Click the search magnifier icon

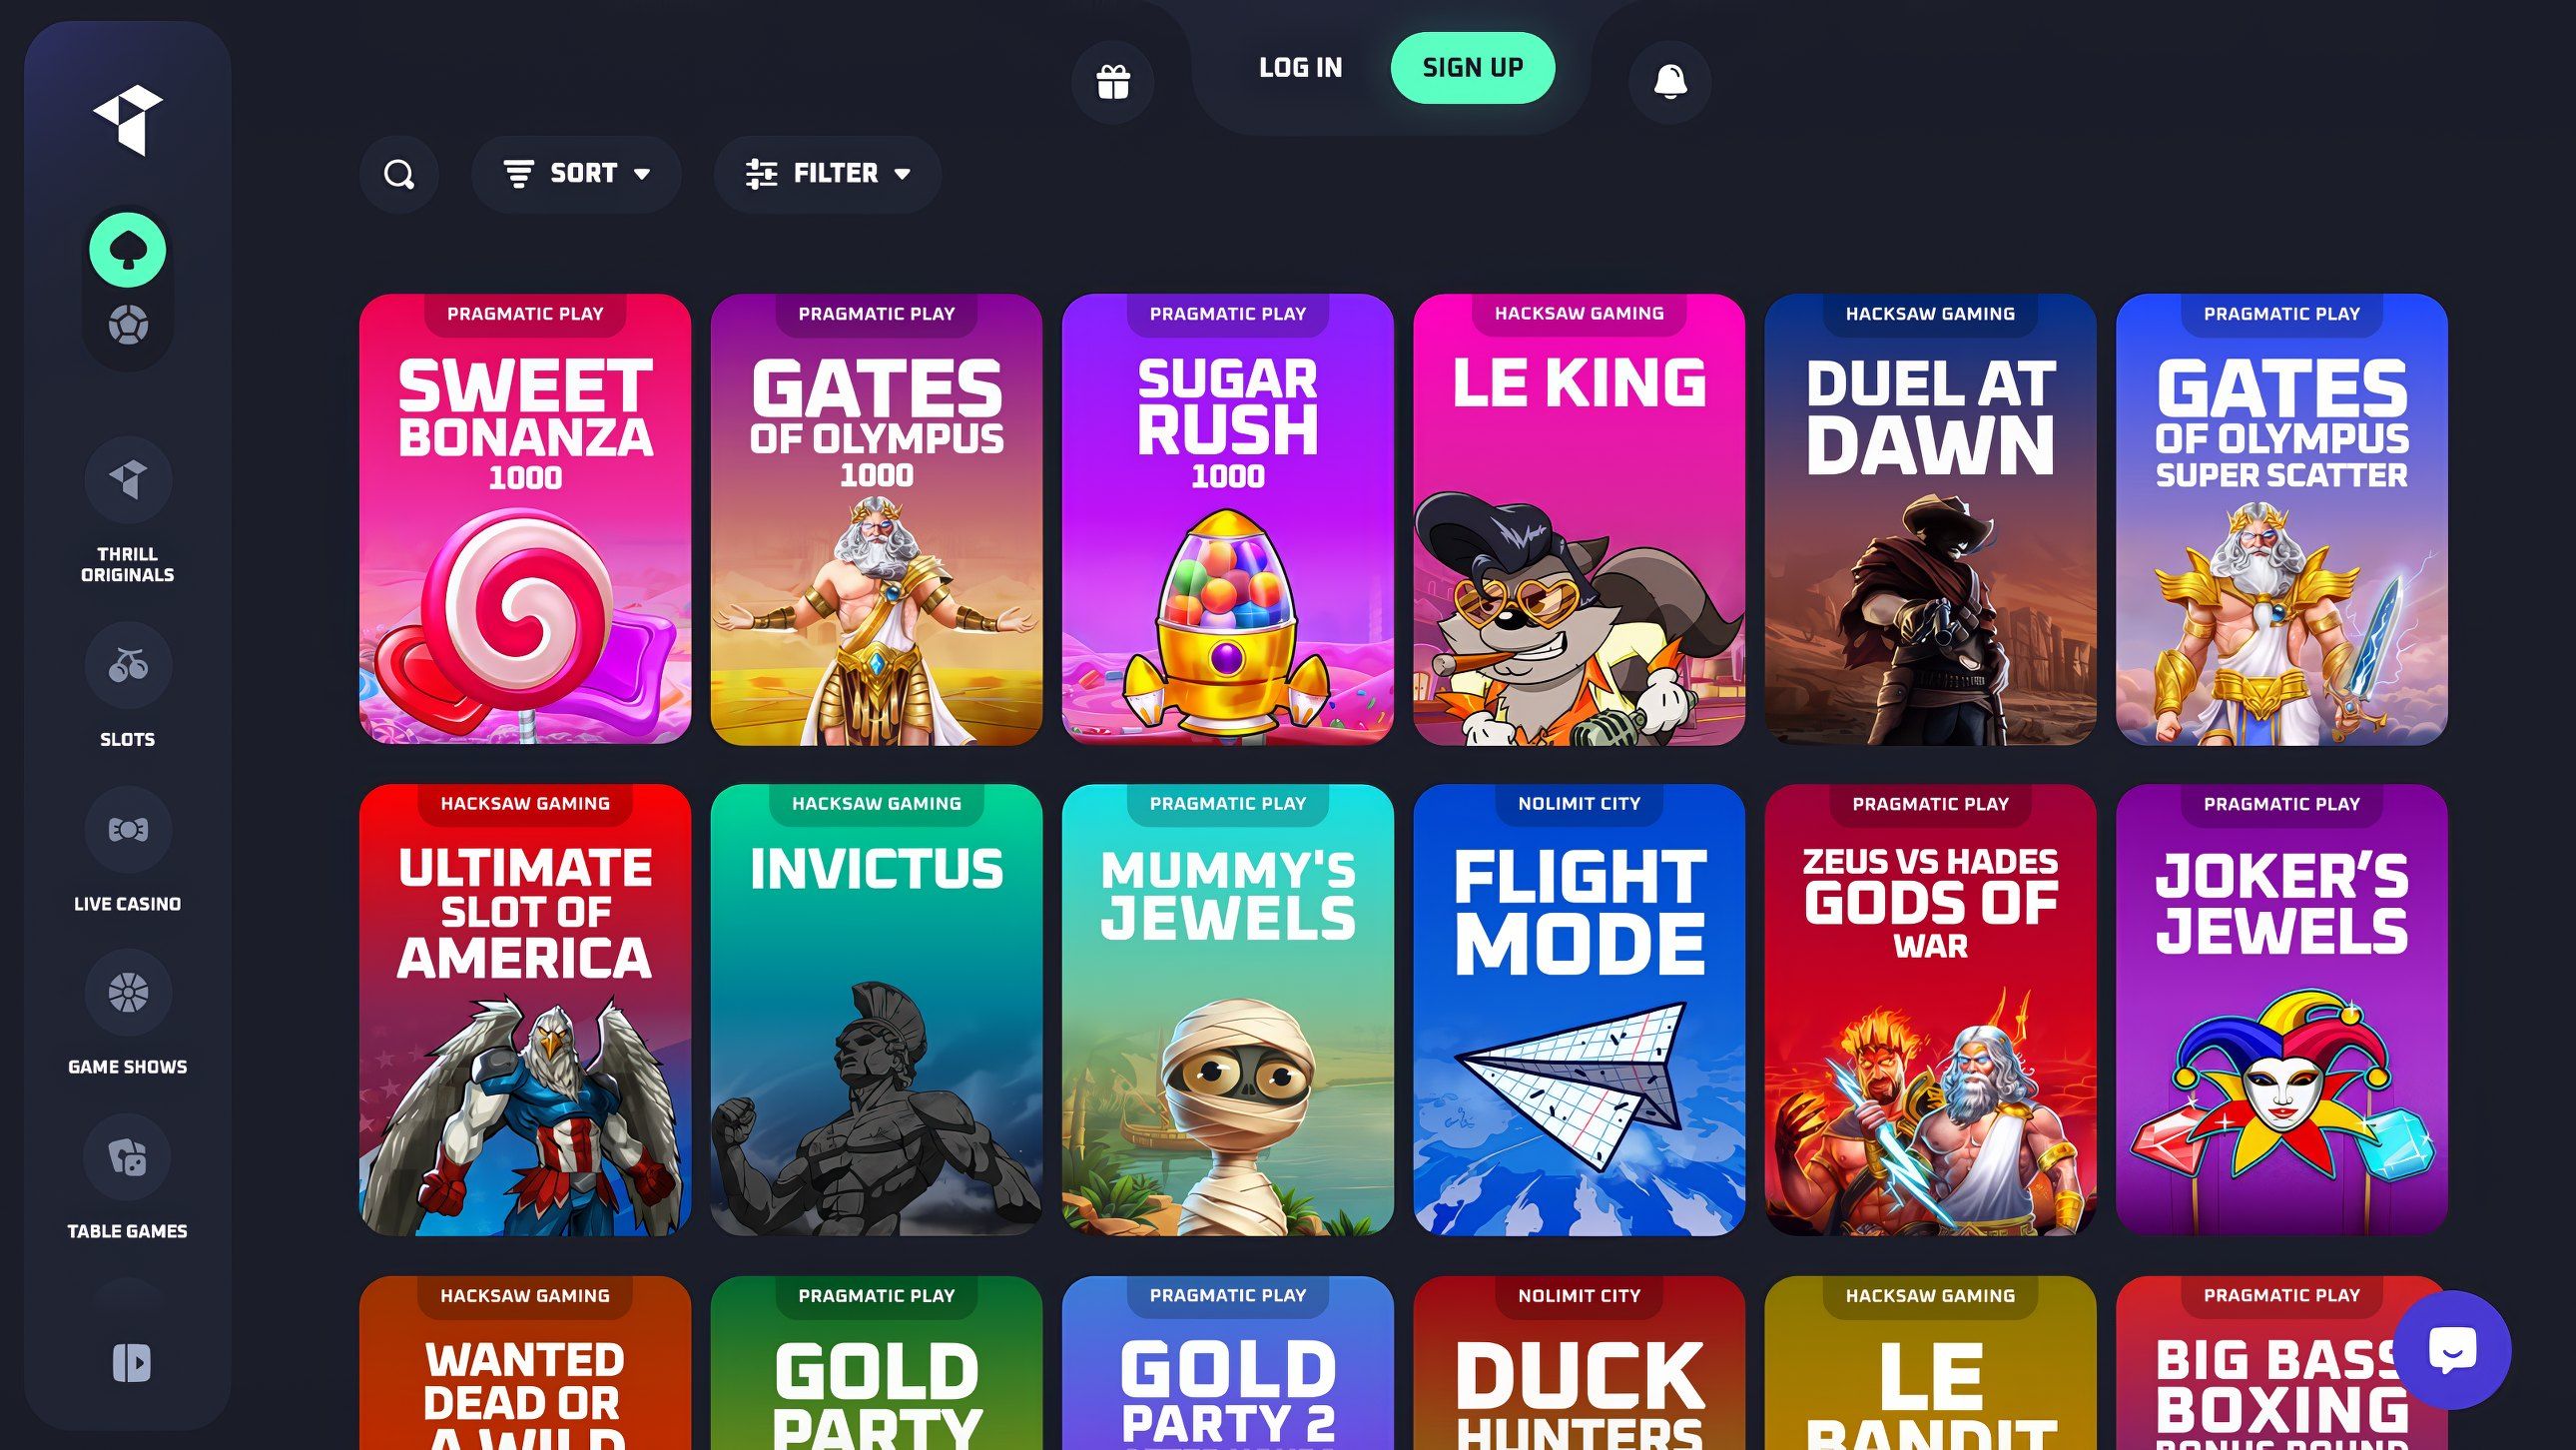(x=399, y=174)
